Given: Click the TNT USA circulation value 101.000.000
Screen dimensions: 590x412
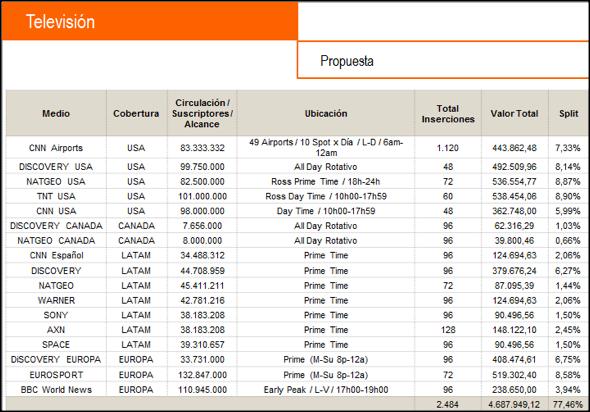Looking at the screenshot, I should (x=202, y=196).
